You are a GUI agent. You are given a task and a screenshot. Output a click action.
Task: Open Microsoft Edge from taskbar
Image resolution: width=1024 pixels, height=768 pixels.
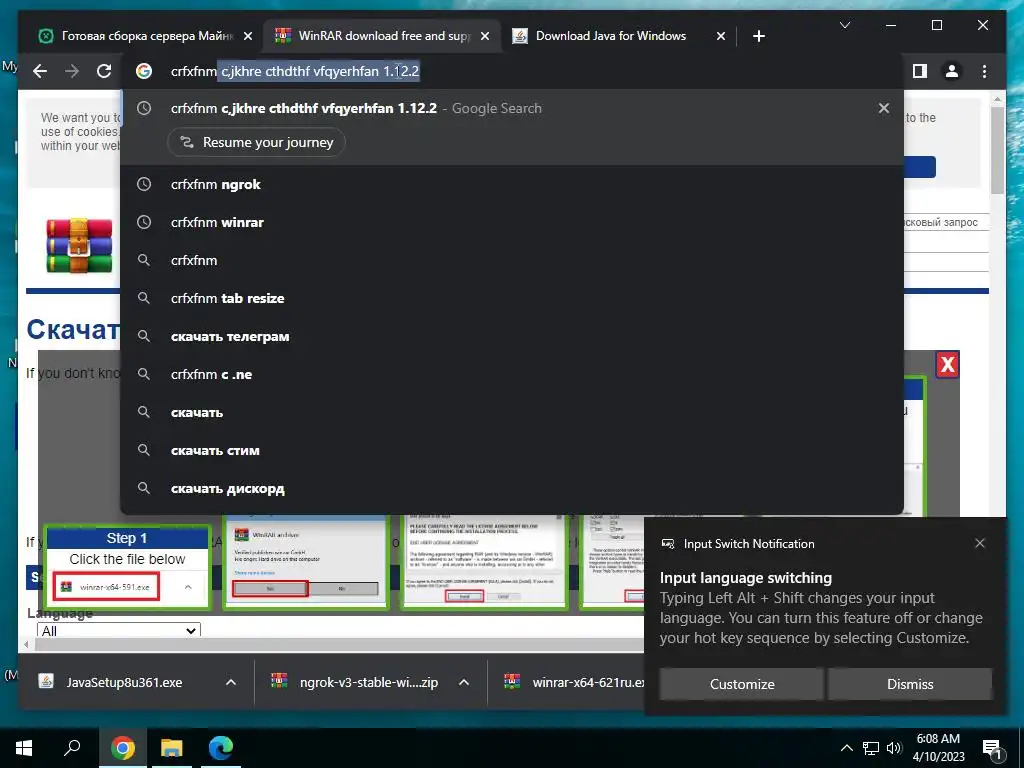[x=221, y=748]
